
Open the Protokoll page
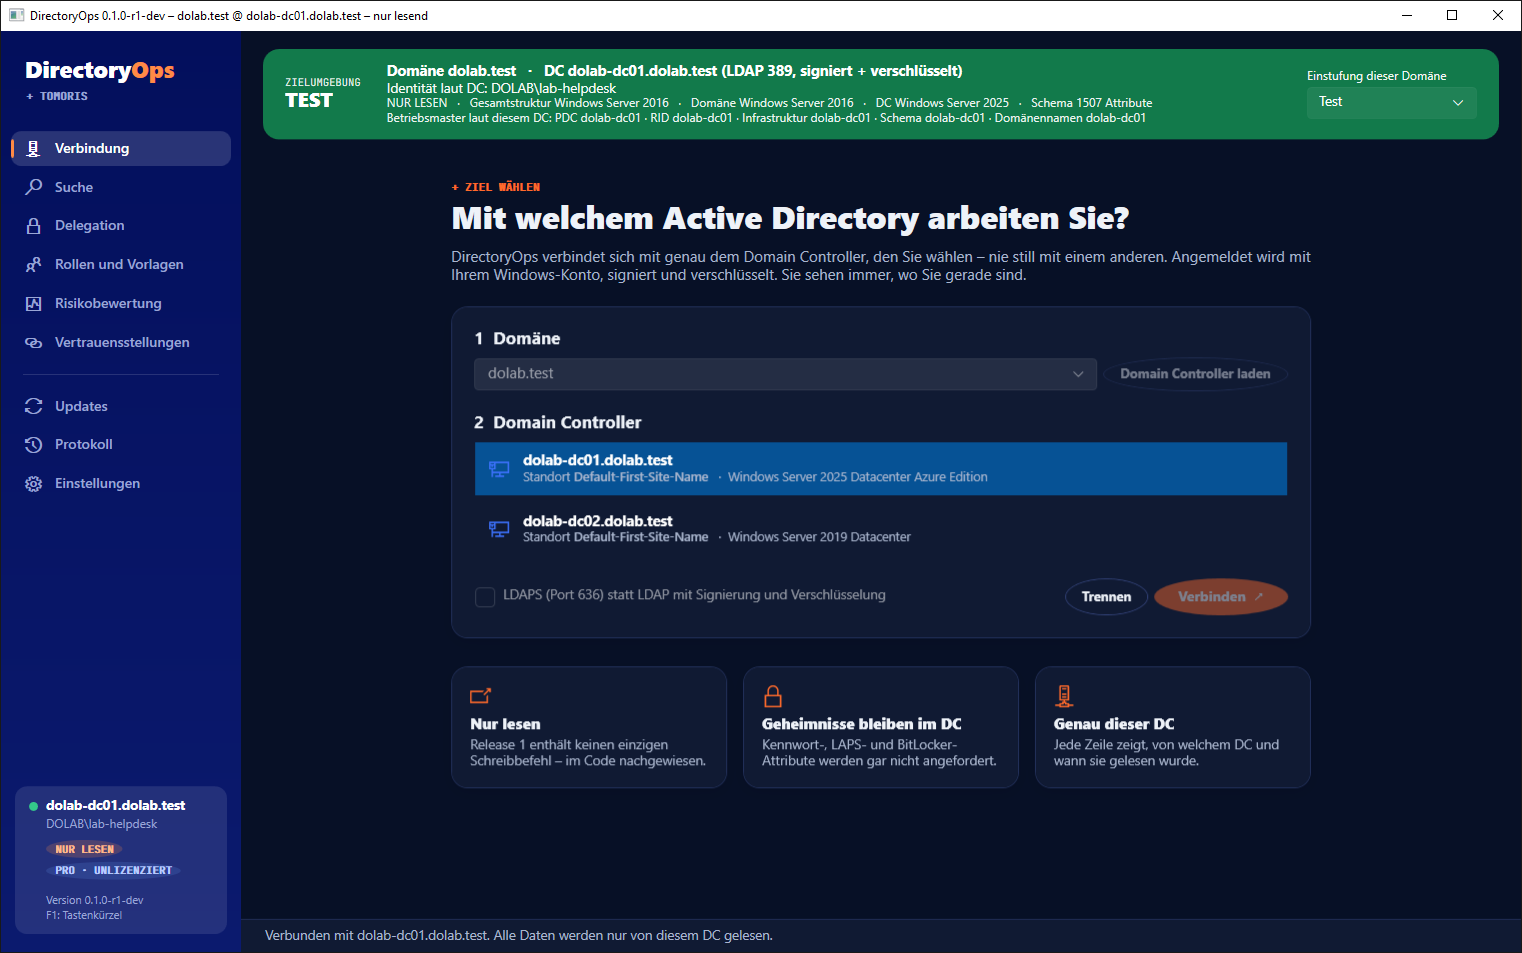tap(121, 444)
